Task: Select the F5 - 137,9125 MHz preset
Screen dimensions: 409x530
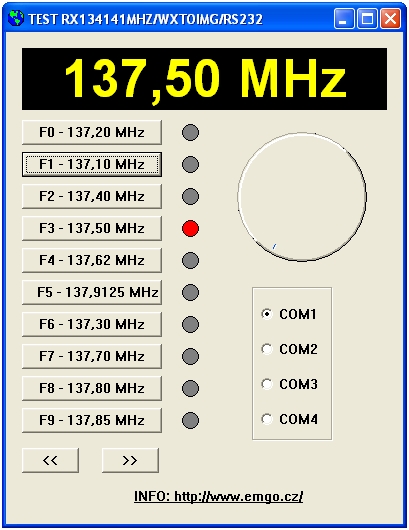Action: coord(92,292)
